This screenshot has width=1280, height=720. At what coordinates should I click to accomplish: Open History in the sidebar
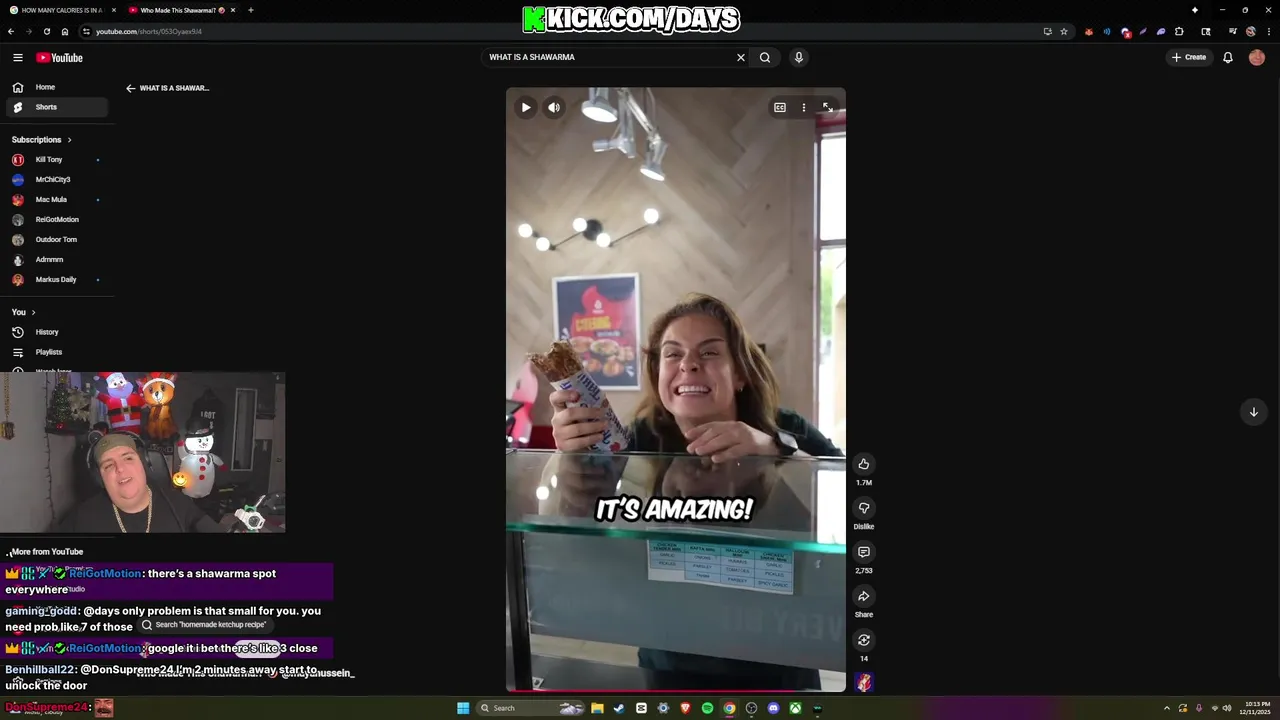[x=57, y=332]
